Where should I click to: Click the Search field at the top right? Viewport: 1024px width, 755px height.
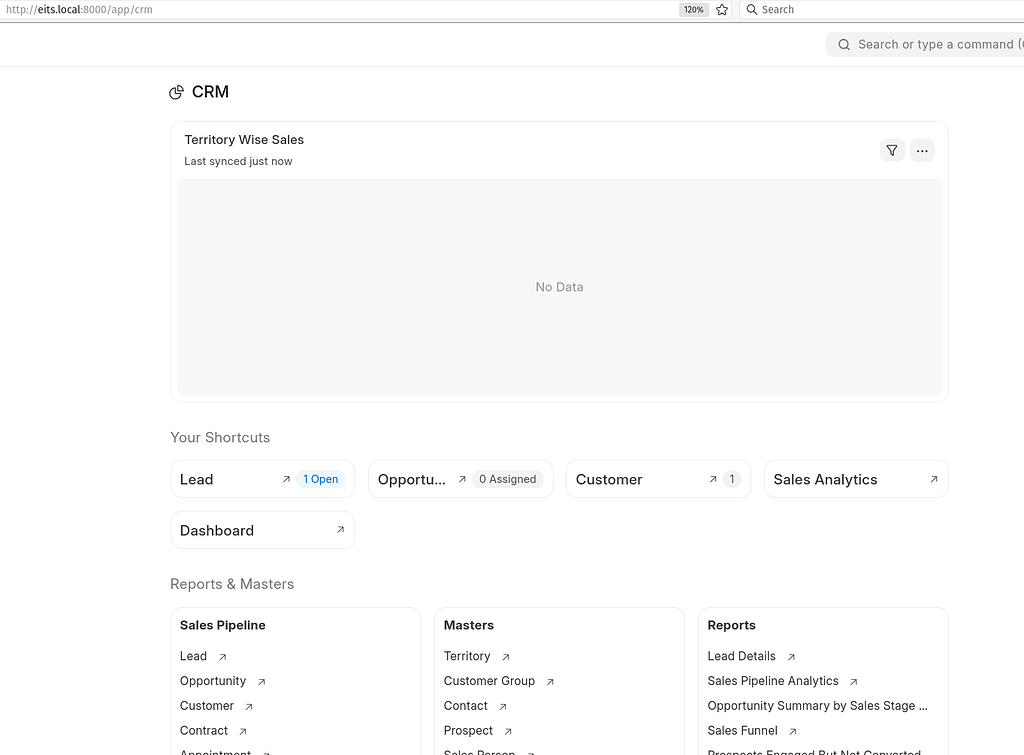click(x=776, y=9)
